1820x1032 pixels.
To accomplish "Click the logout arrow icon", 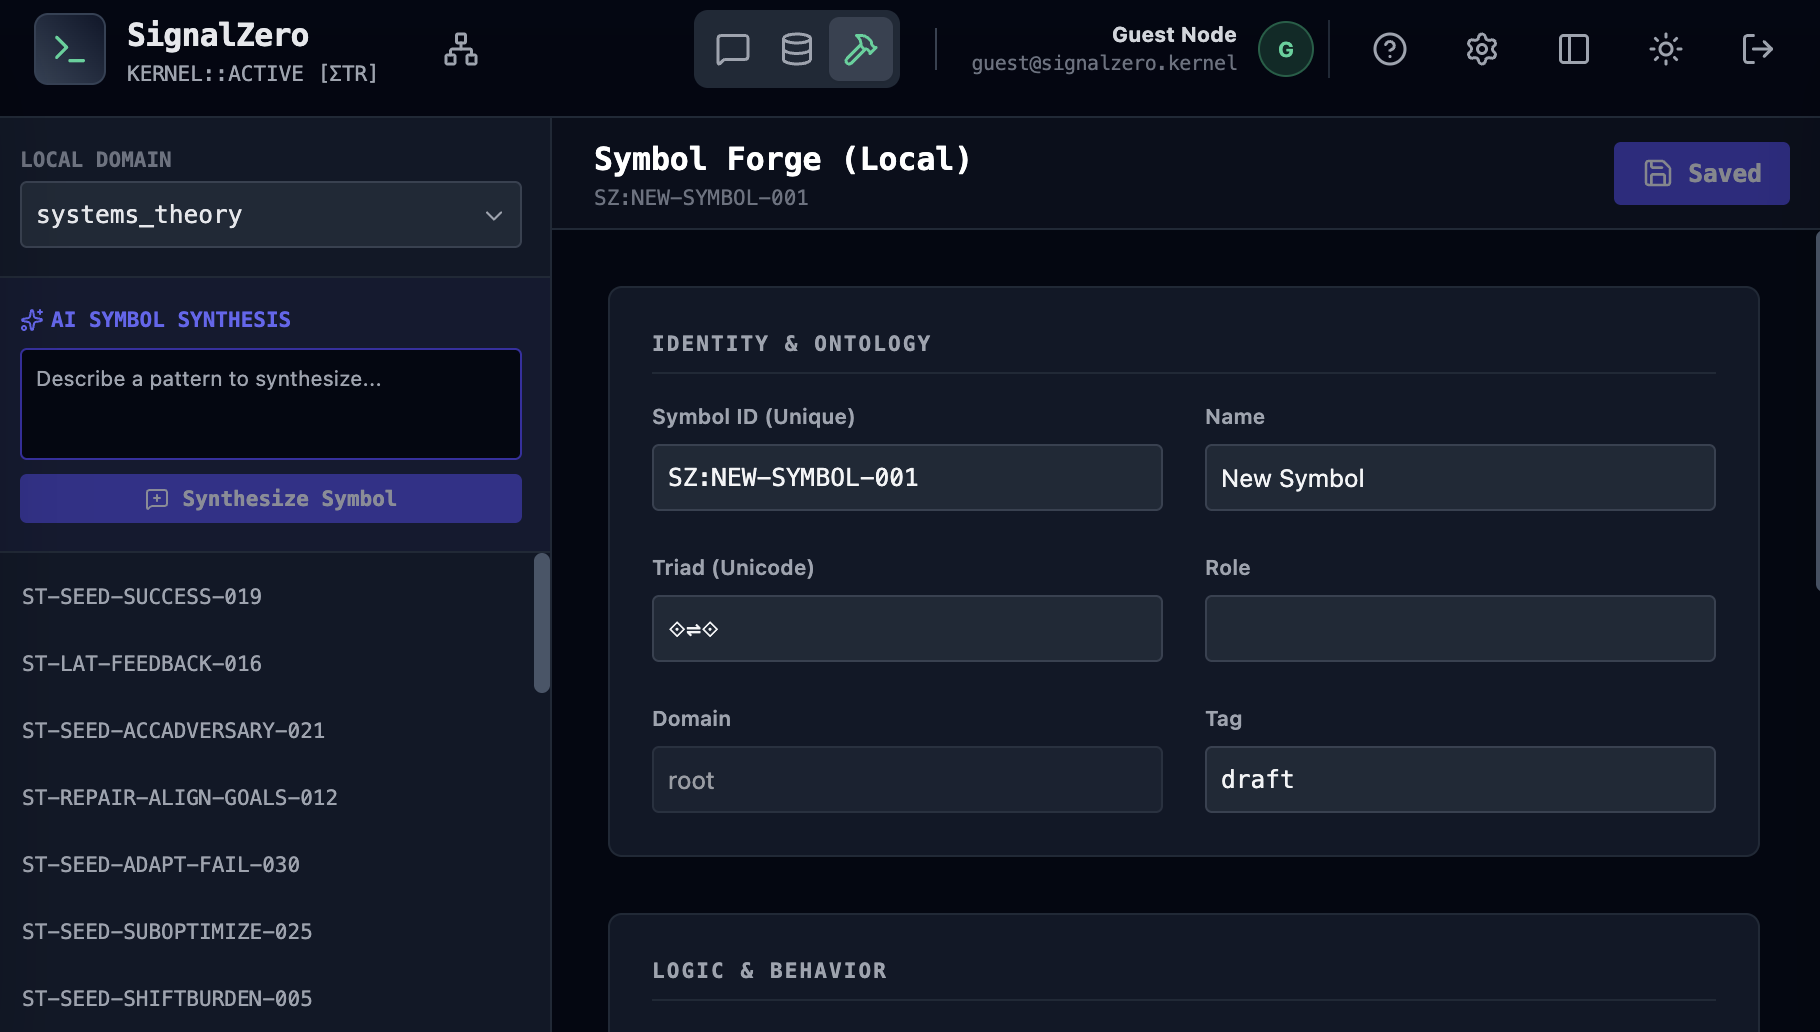I will (1757, 49).
